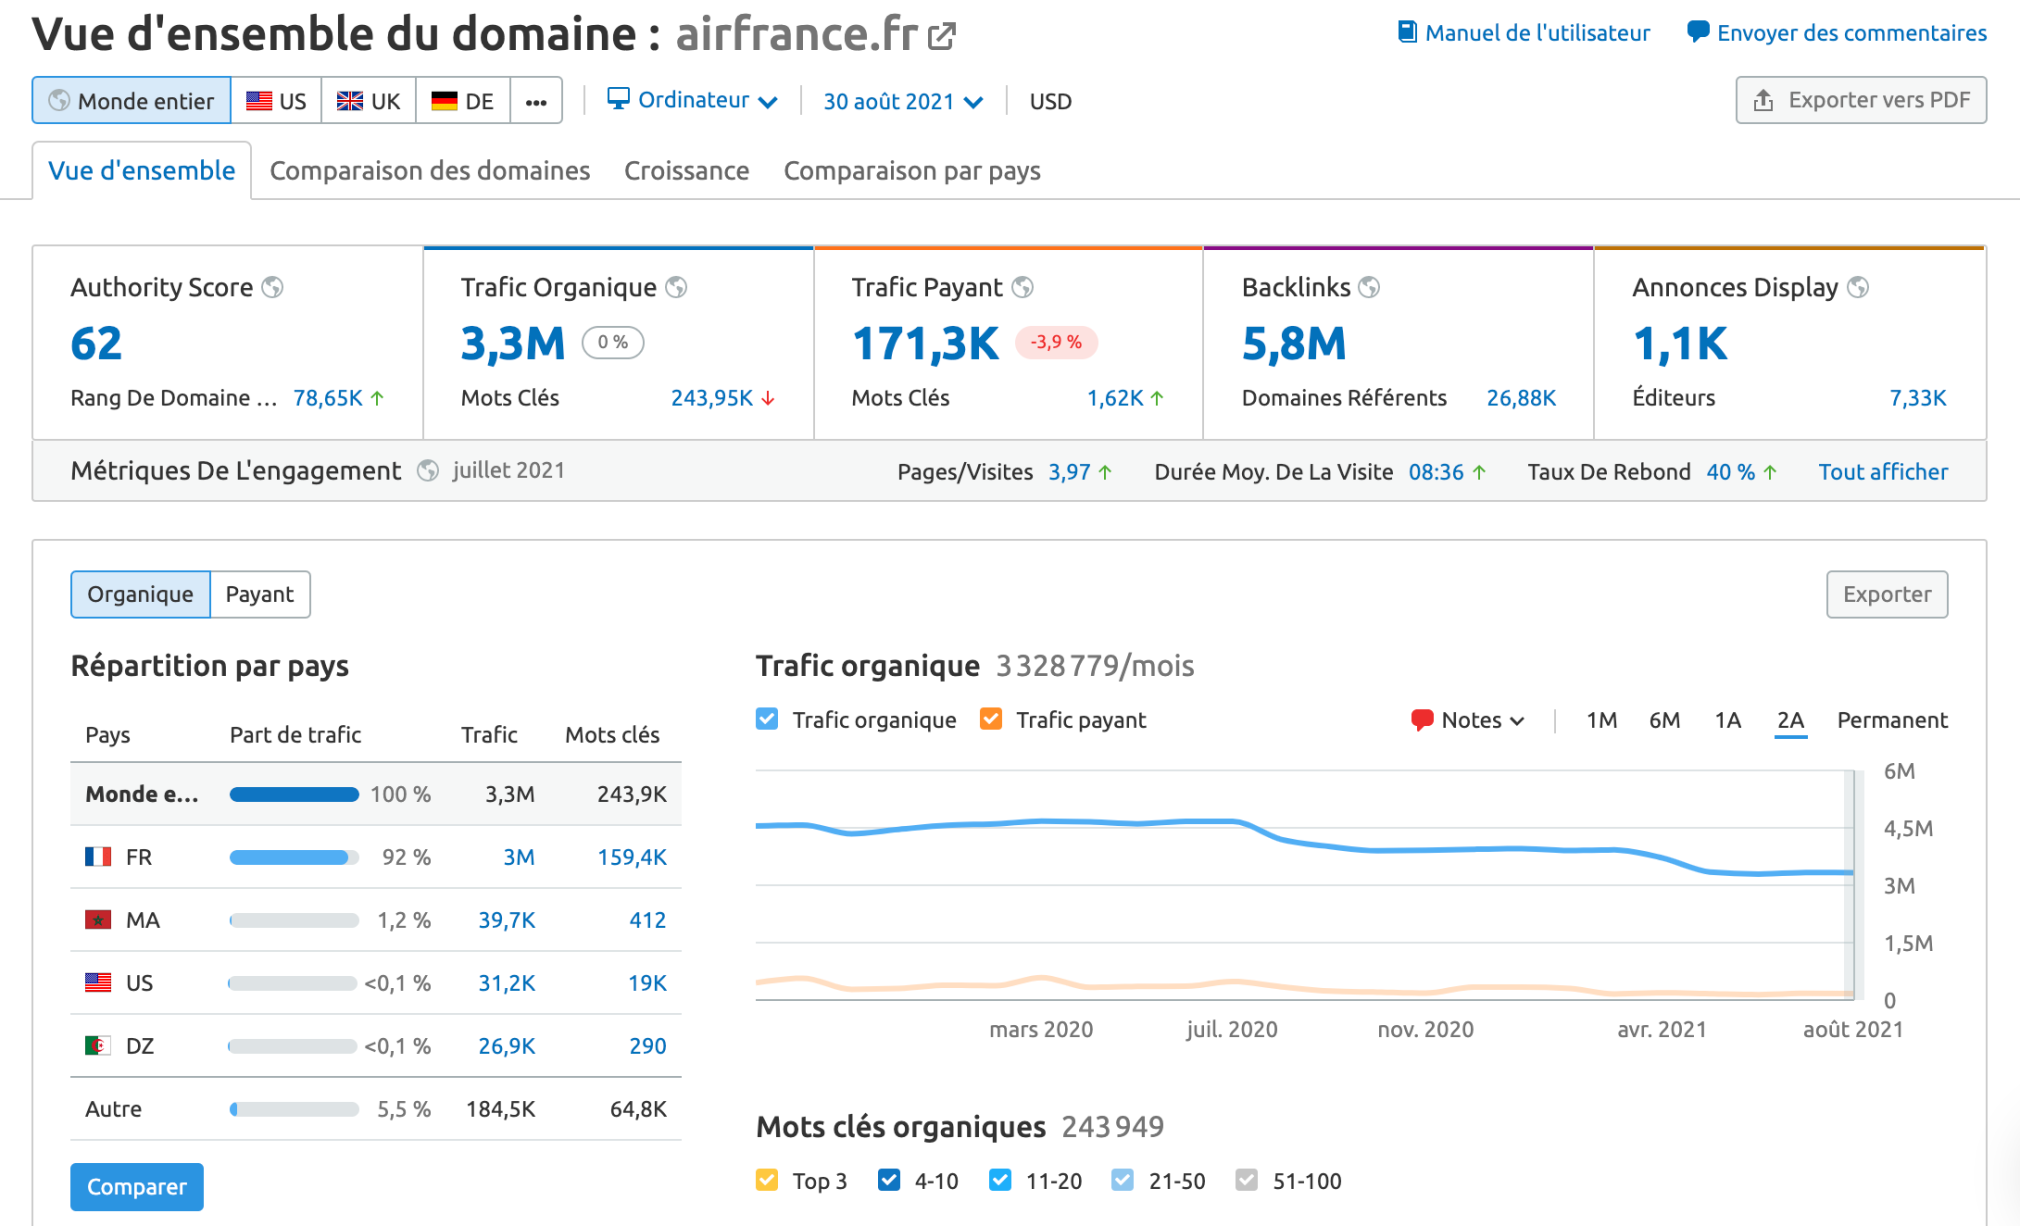Select the 1M time range
This screenshot has height=1226, width=2020.
point(1601,719)
